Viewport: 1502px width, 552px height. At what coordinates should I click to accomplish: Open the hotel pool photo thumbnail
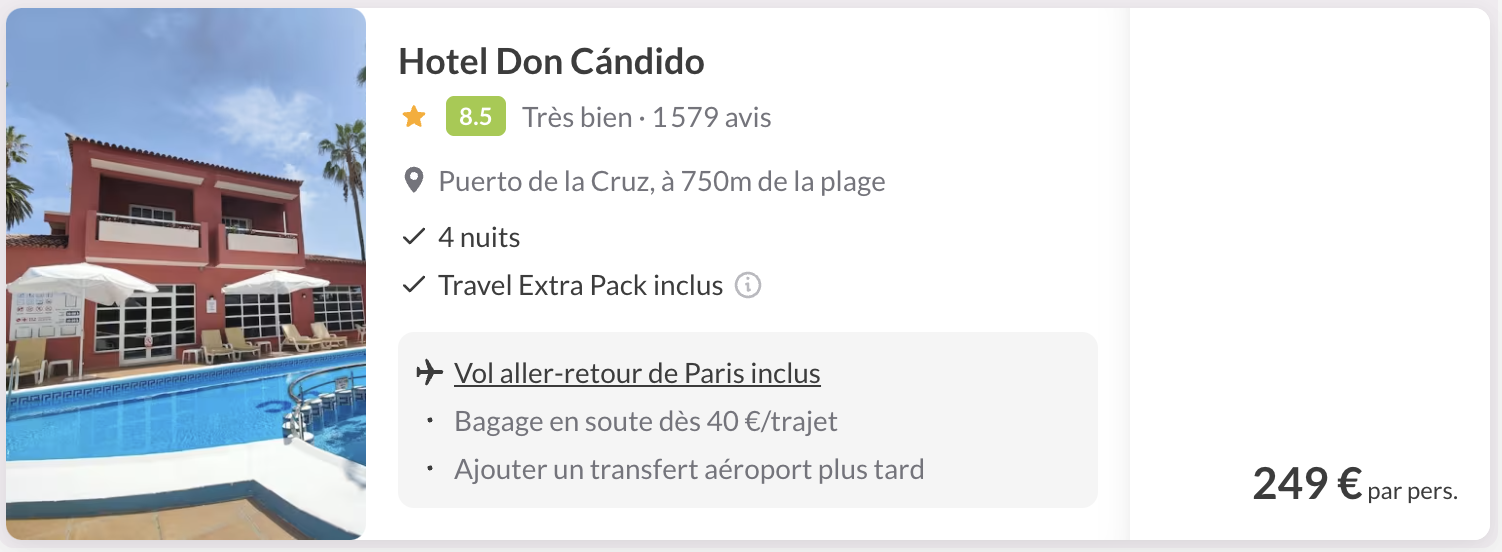(186, 274)
